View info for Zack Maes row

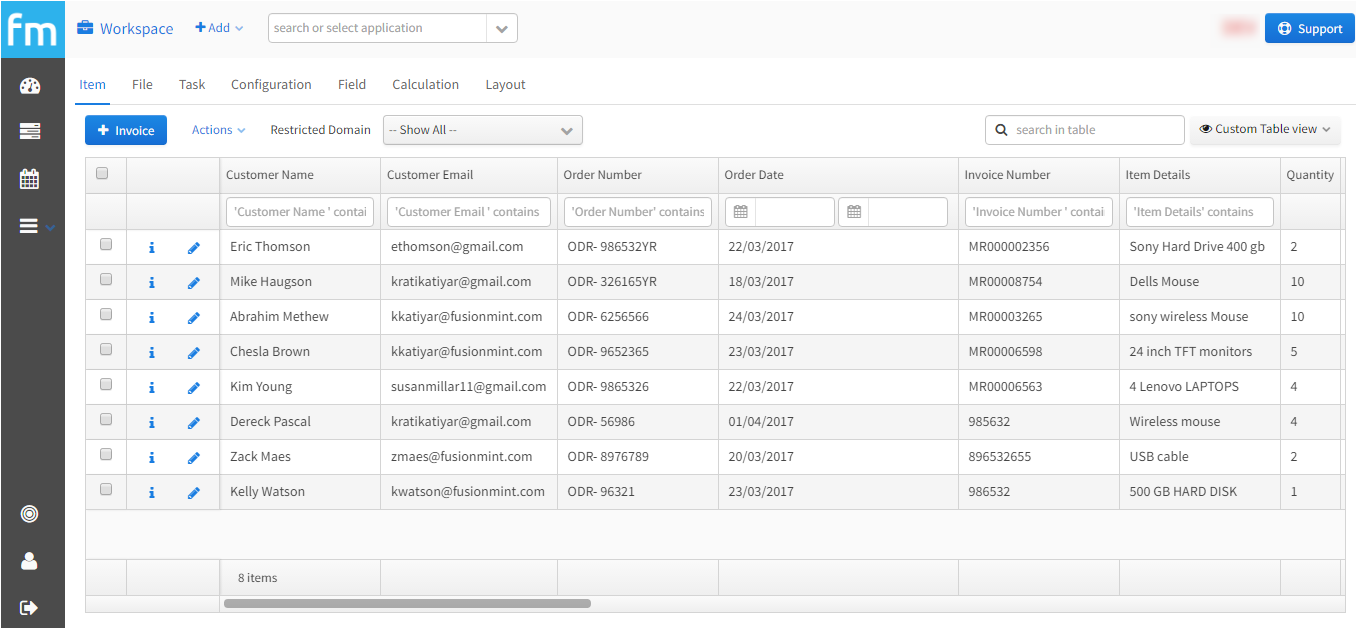(x=152, y=458)
